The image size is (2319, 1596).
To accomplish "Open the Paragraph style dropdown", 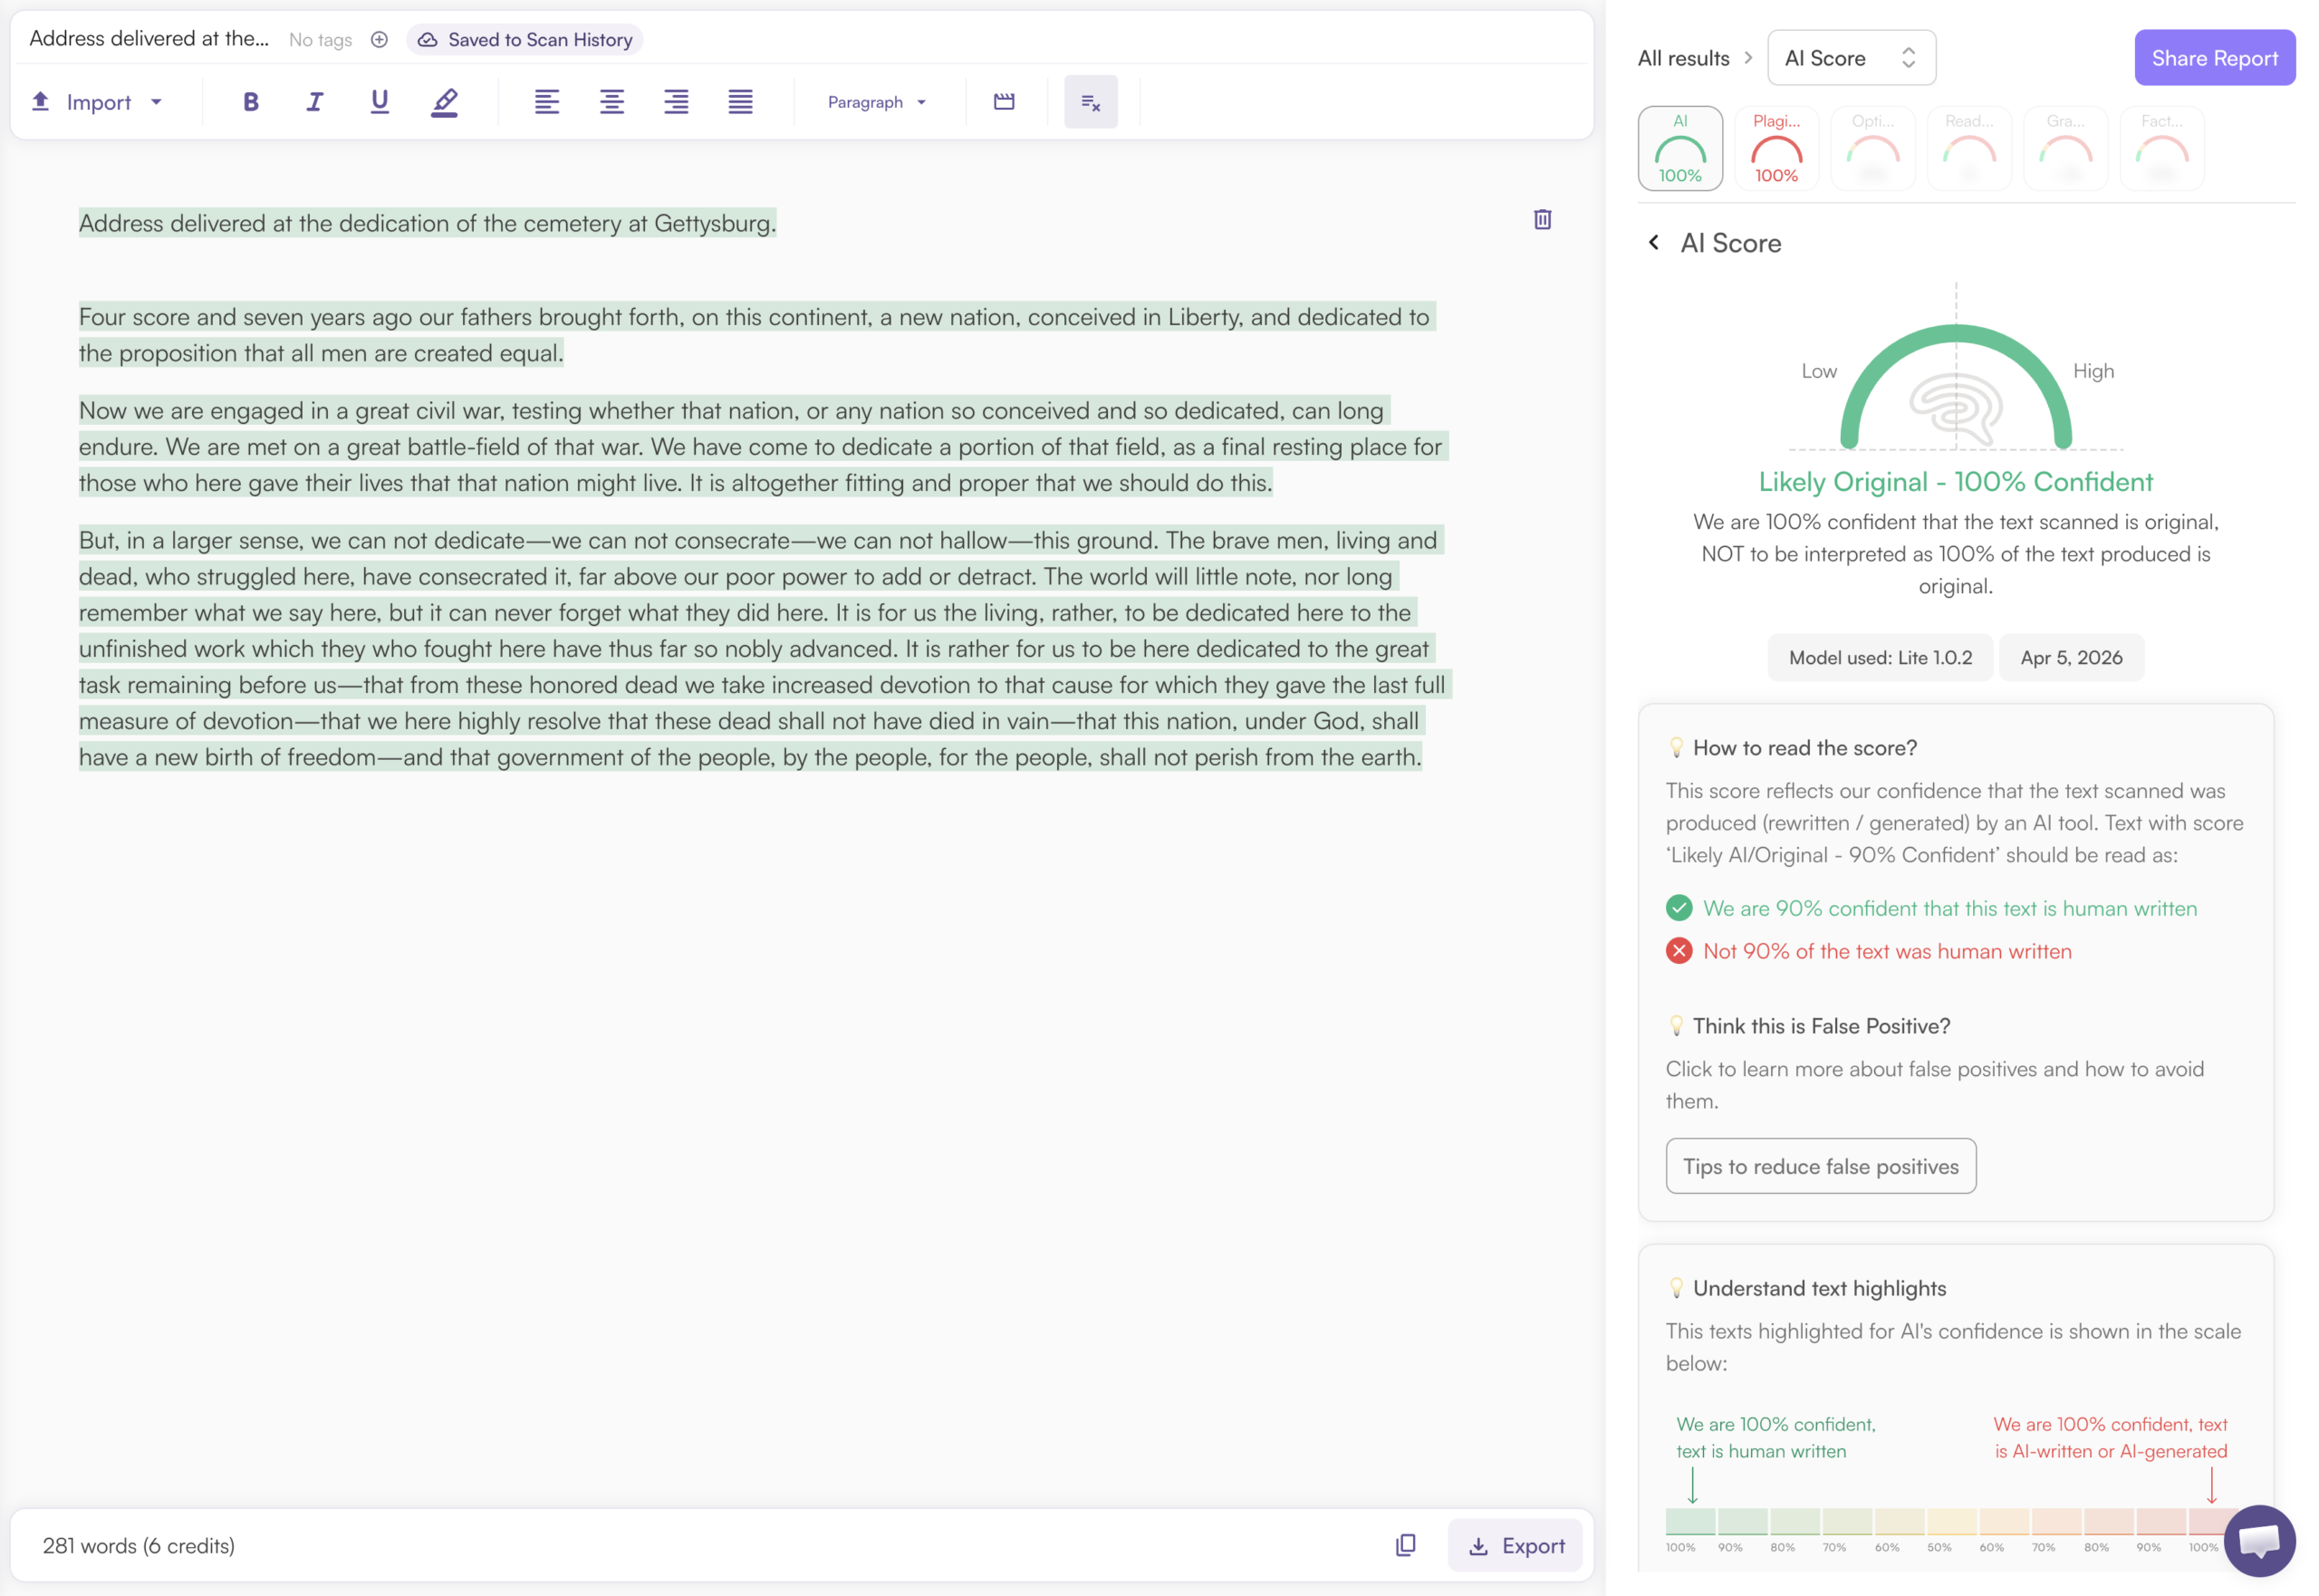I will (876, 102).
